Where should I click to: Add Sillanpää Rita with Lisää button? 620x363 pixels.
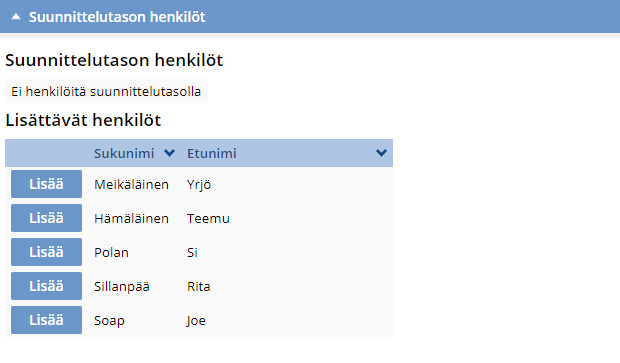click(46, 286)
